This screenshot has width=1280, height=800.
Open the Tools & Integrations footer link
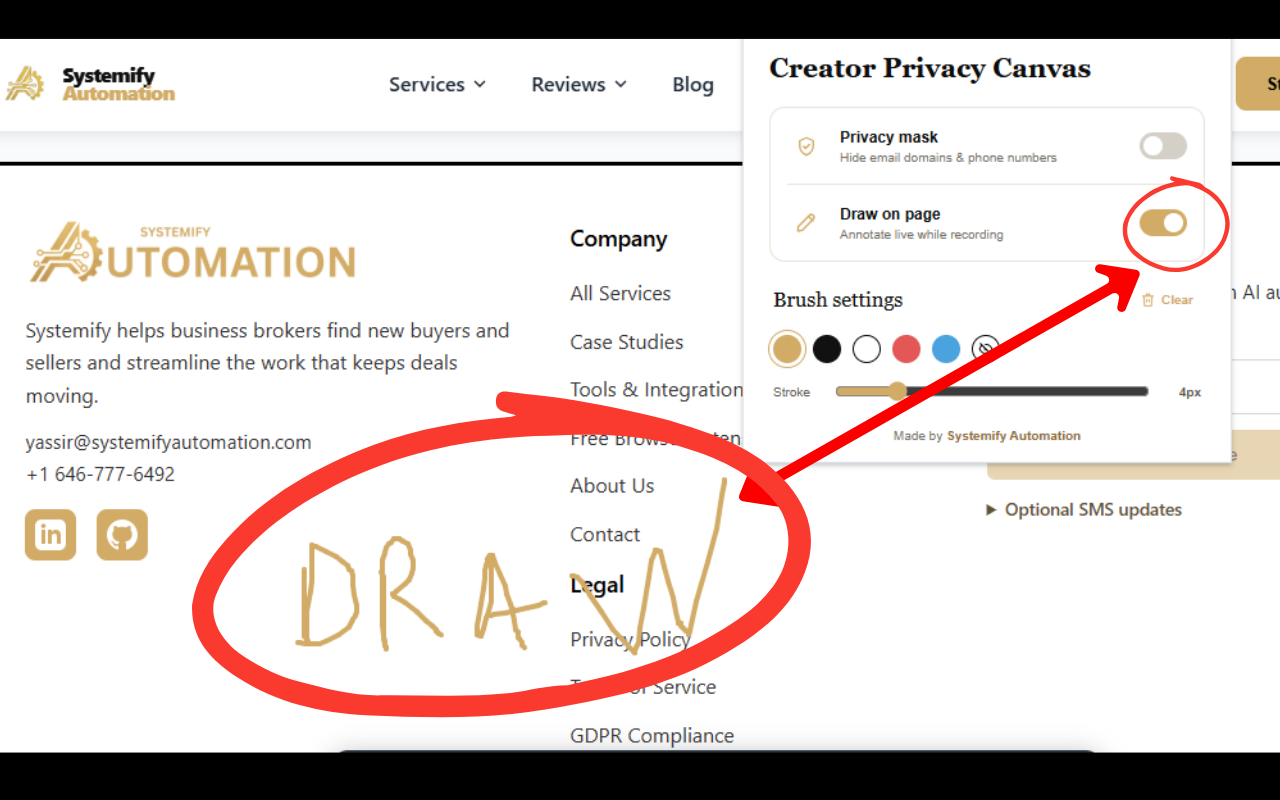pyautogui.click(x=657, y=390)
